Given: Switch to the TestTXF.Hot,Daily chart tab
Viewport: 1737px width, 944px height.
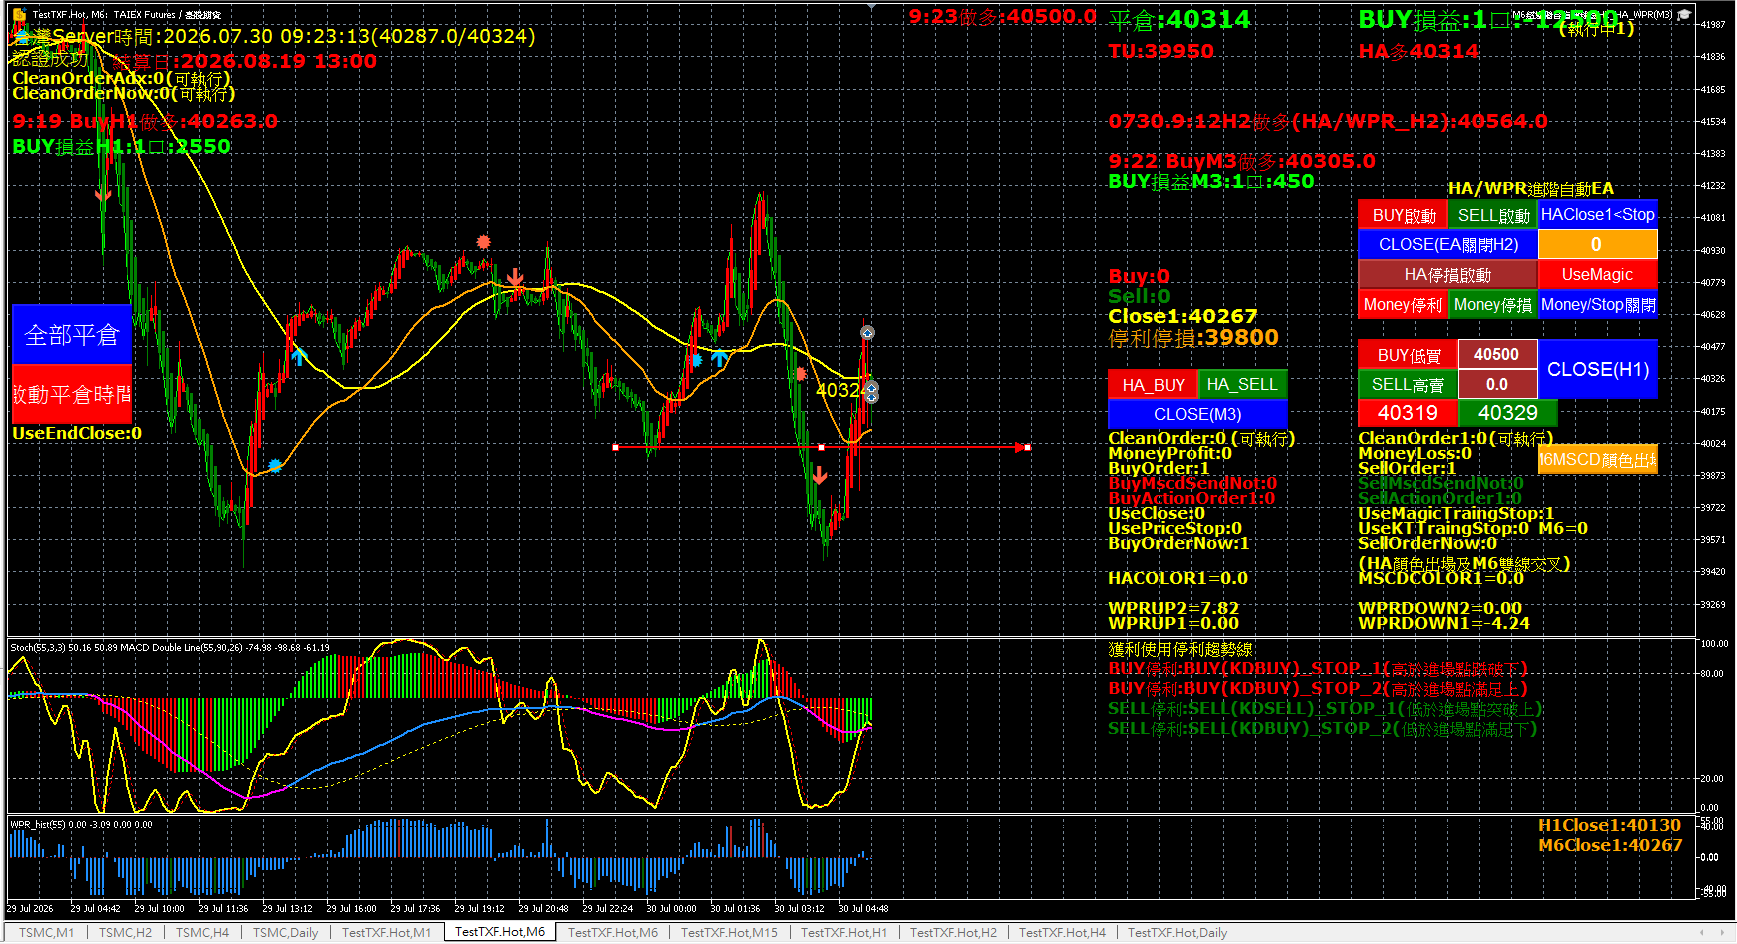Looking at the screenshot, I should point(1177,932).
